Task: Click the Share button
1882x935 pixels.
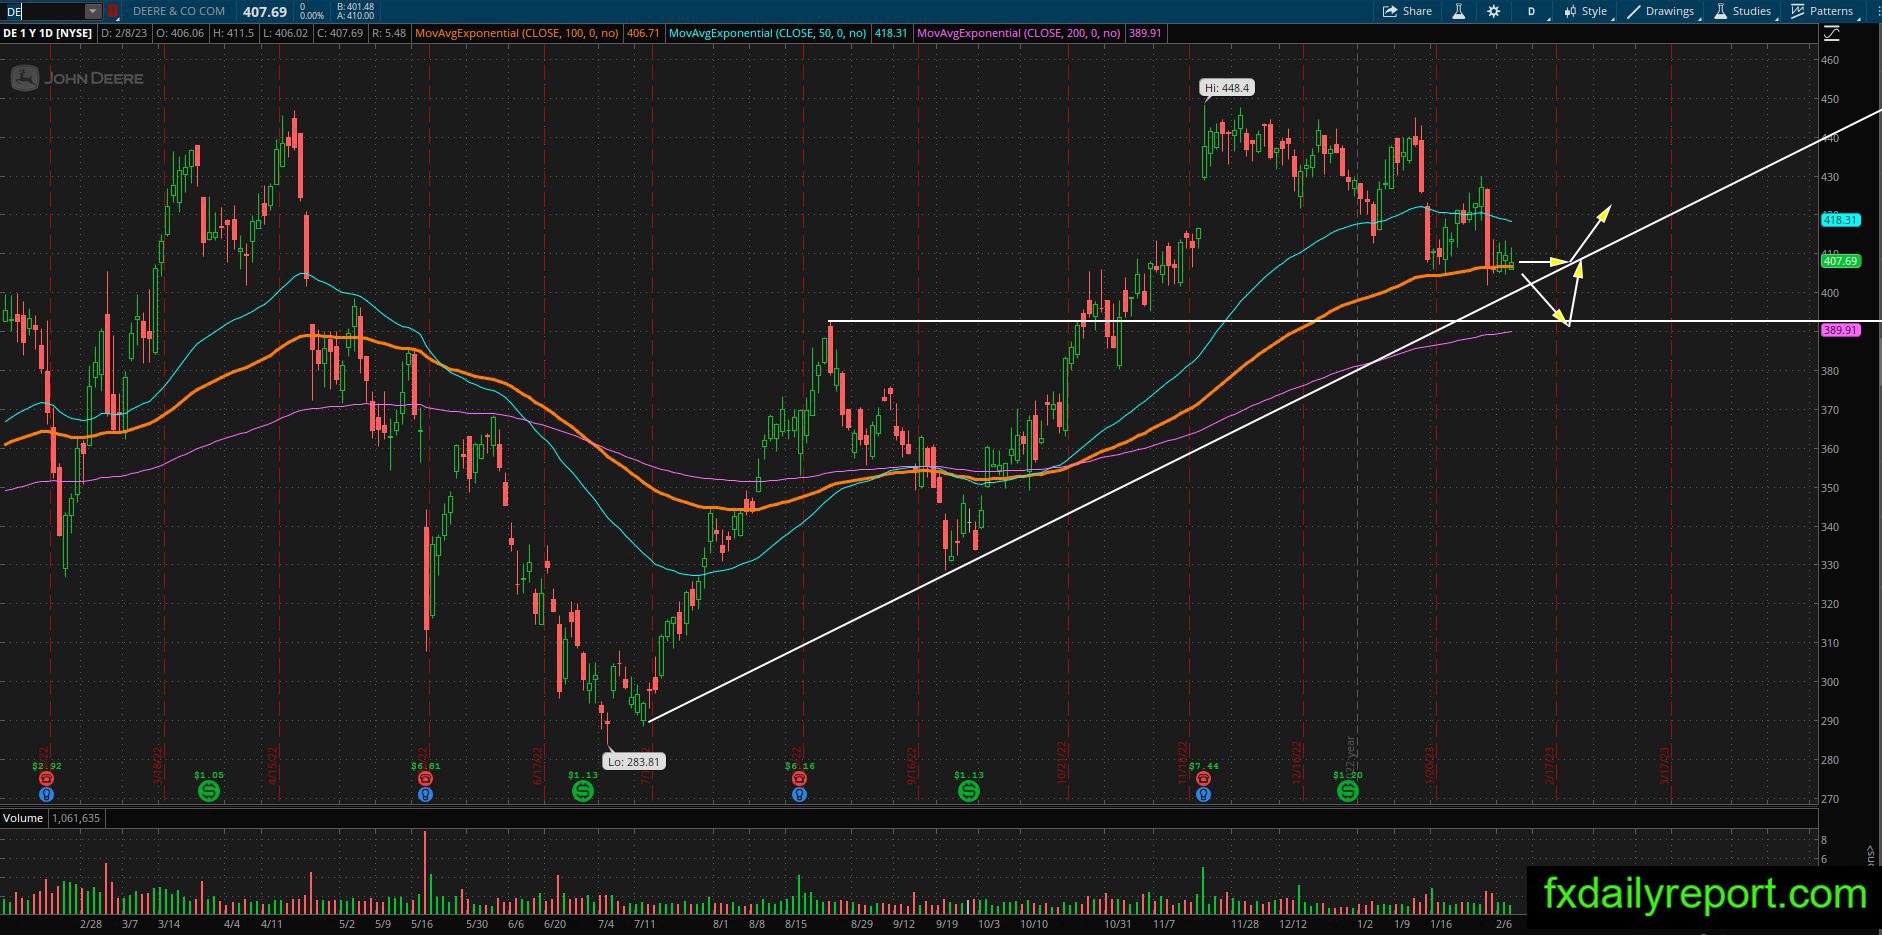Action: [1408, 11]
